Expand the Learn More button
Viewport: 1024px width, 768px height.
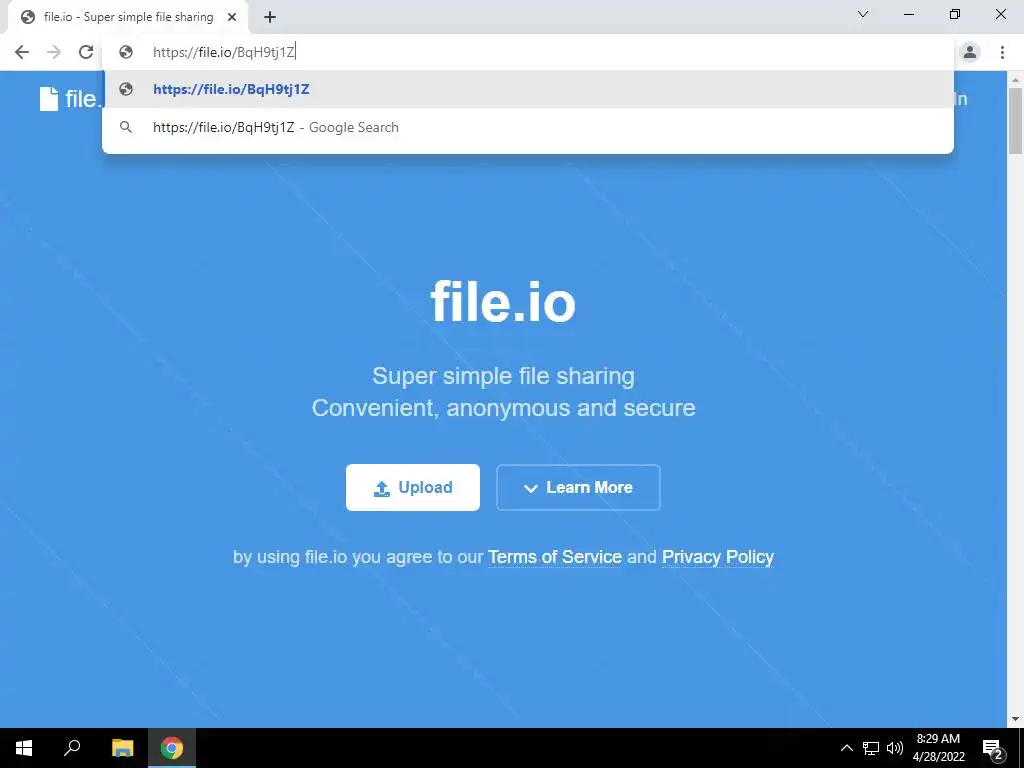(578, 487)
